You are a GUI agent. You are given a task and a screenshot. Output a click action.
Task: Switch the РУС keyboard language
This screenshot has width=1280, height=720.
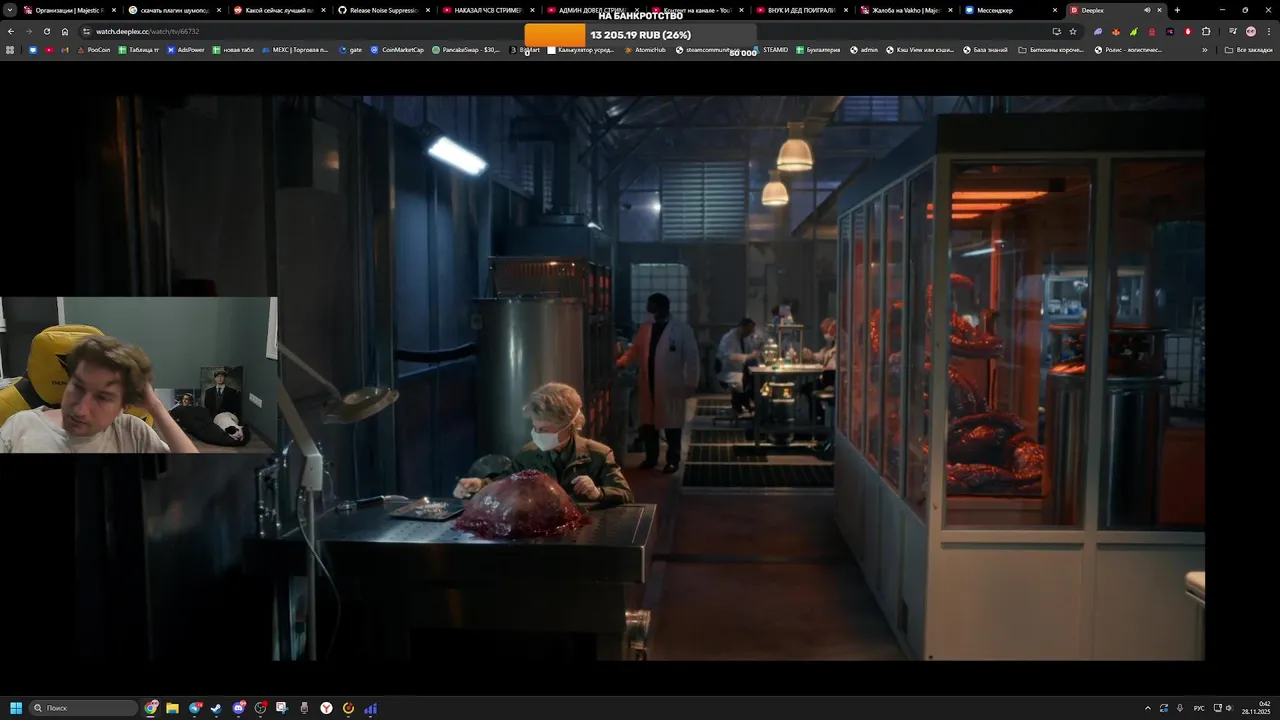[1199, 708]
